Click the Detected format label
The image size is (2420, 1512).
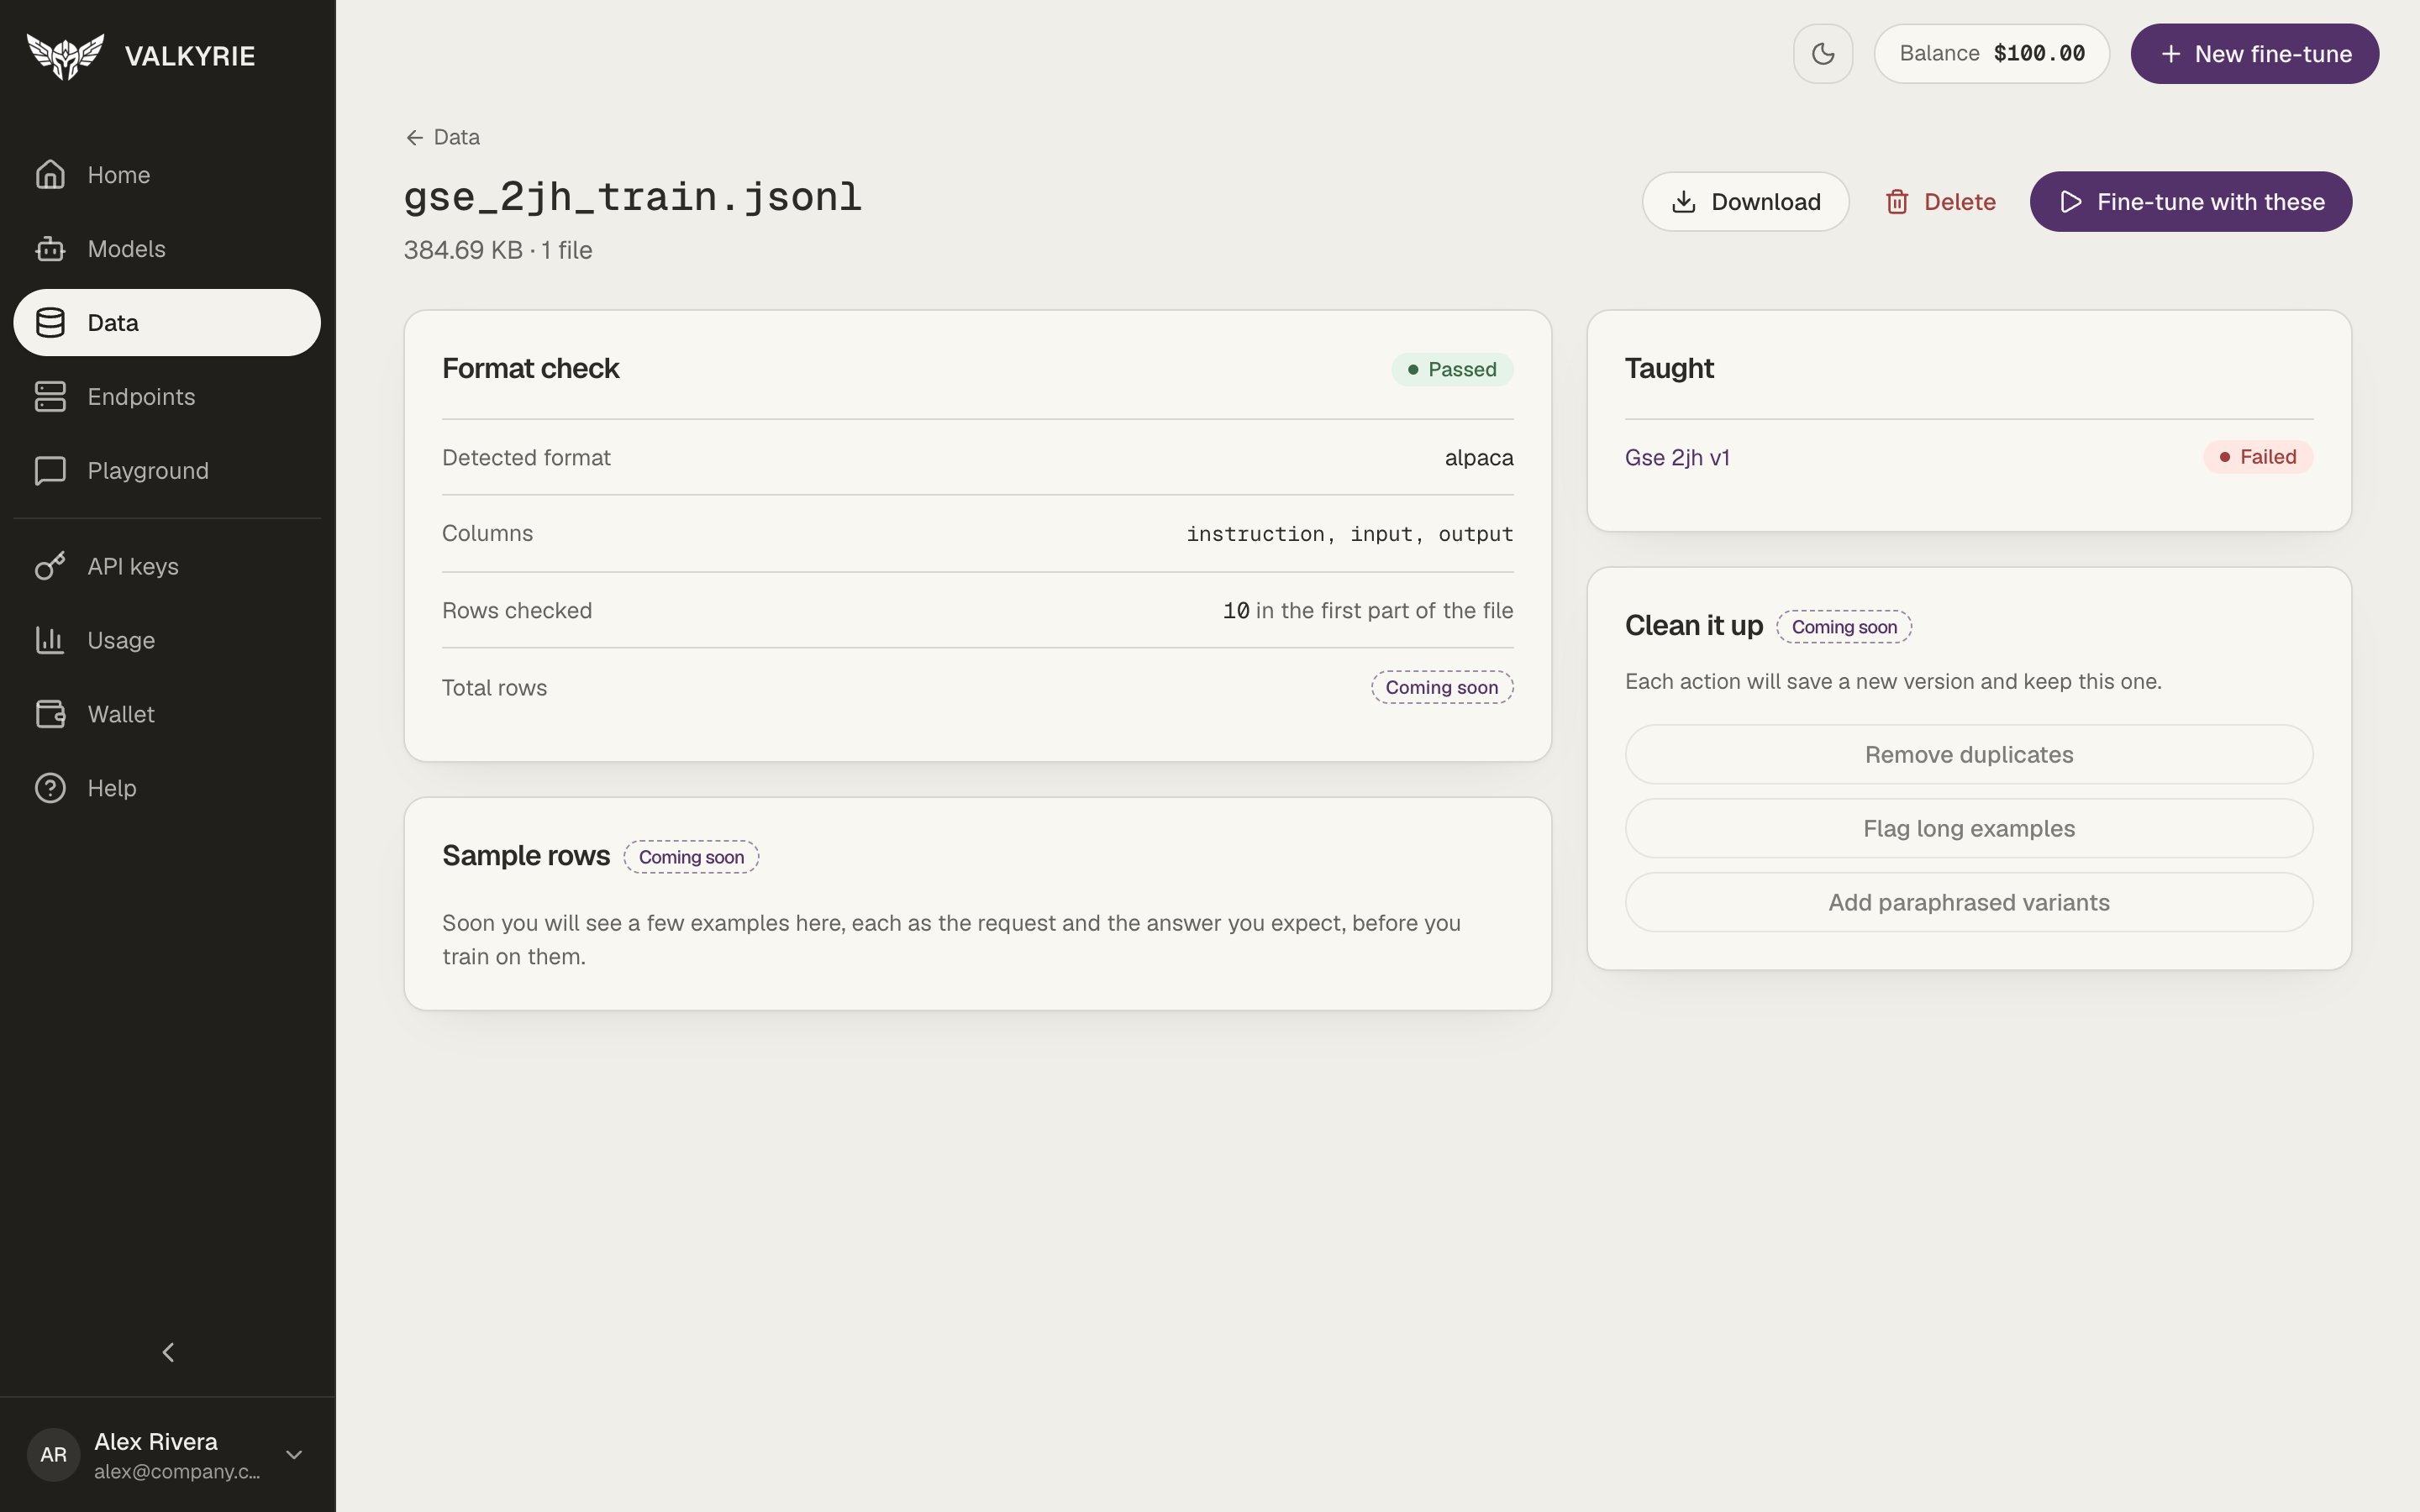(526, 457)
